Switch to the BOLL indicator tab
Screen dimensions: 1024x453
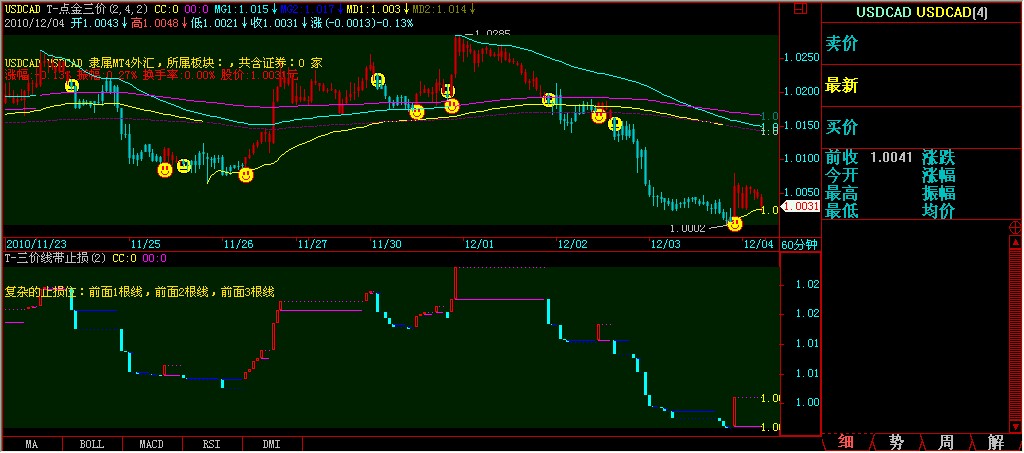92,445
